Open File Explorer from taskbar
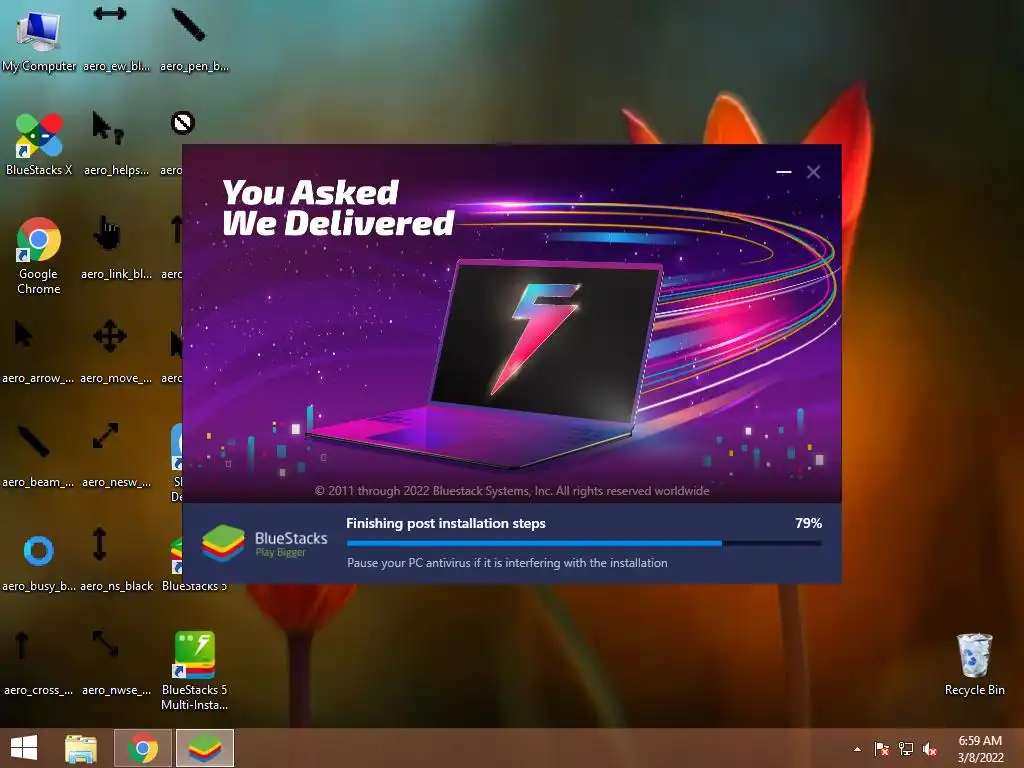 [x=81, y=748]
